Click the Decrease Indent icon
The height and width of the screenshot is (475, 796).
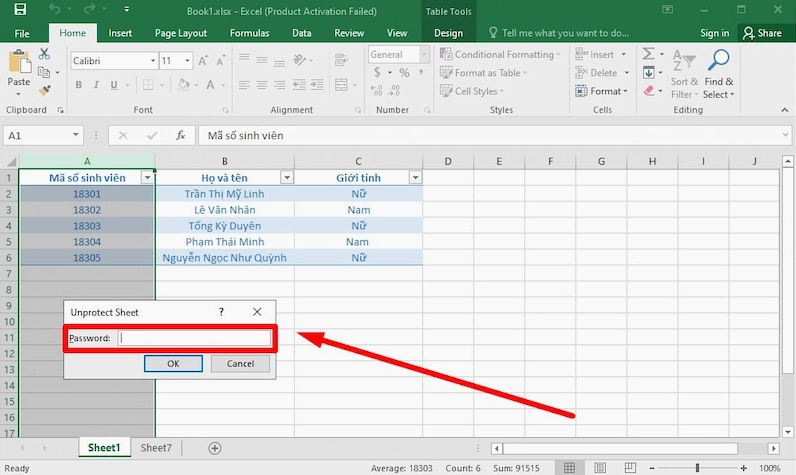tap(300, 85)
